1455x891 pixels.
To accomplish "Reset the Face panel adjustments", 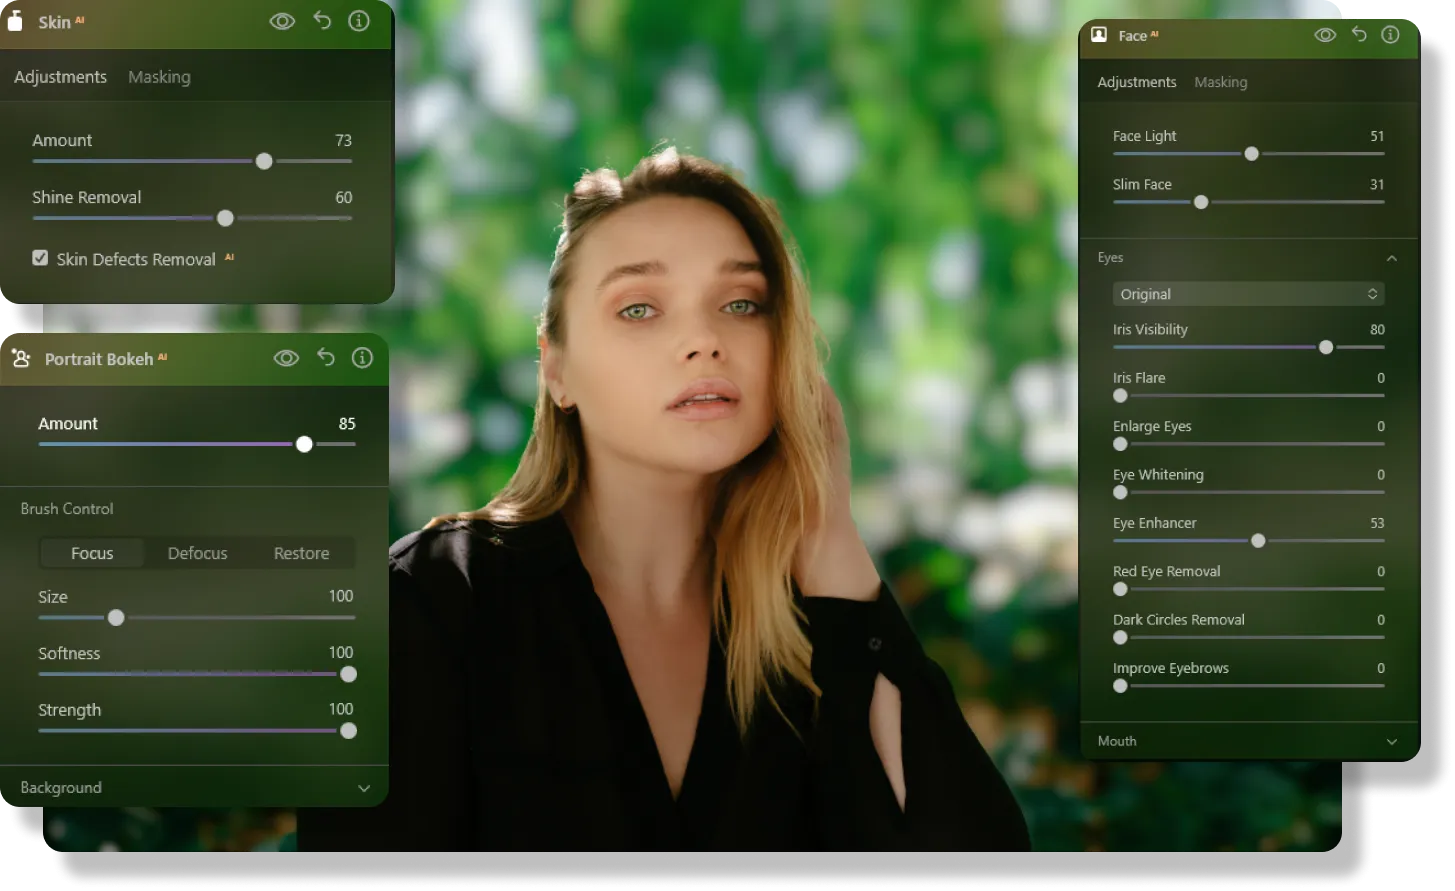I will point(1359,35).
